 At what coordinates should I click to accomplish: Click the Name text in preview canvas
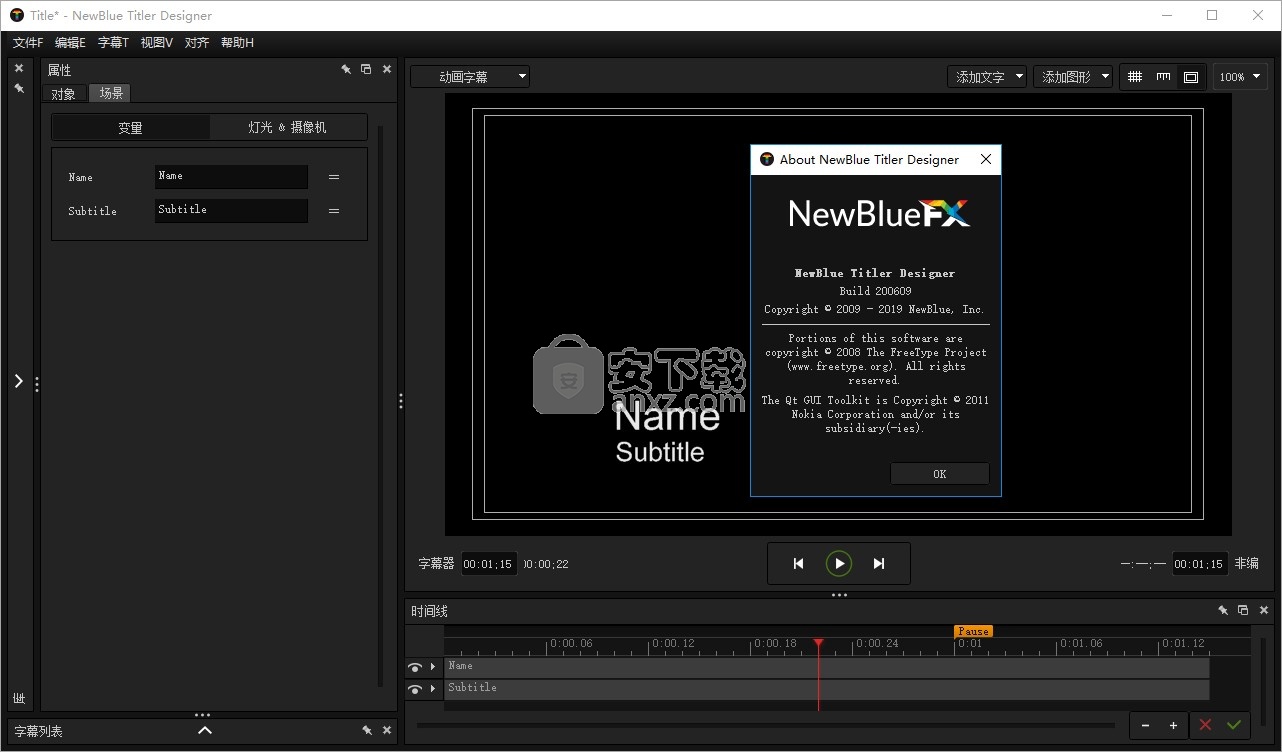tap(667, 417)
